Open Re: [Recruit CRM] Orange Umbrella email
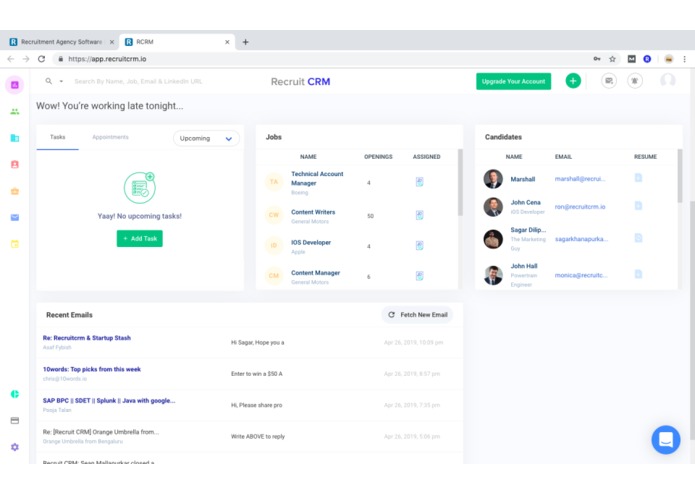The height and width of the screenshot is (494, 695). click(101, 432)
